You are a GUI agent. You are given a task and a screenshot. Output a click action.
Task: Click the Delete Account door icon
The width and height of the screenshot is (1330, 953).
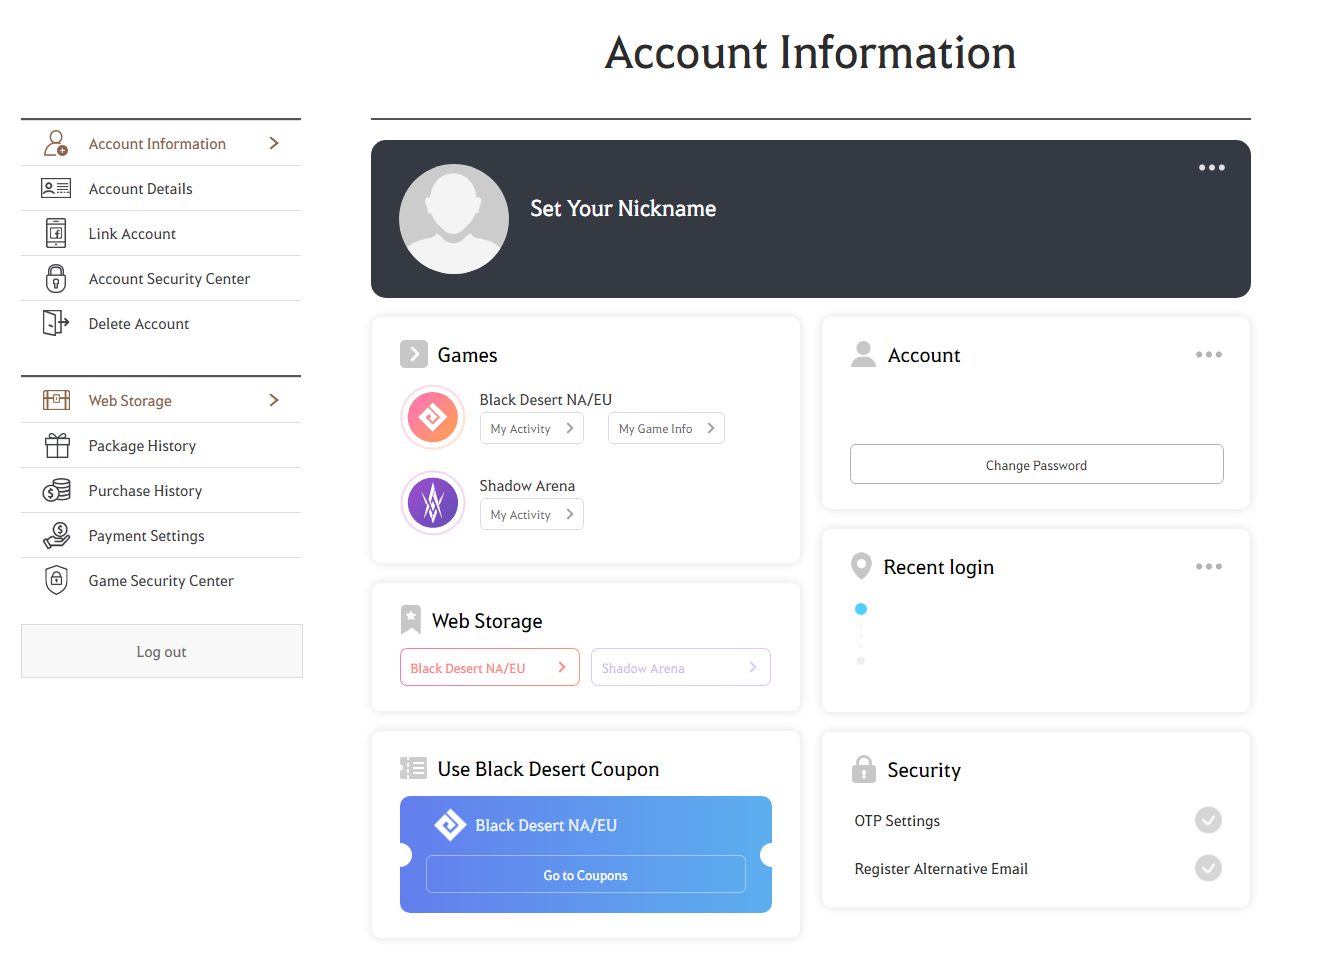(x=56, y=323)
